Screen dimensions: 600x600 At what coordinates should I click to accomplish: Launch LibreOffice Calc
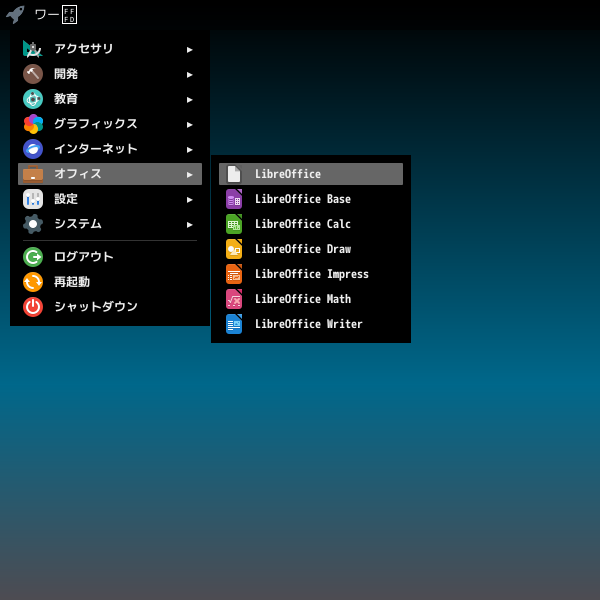pos(311,224)
